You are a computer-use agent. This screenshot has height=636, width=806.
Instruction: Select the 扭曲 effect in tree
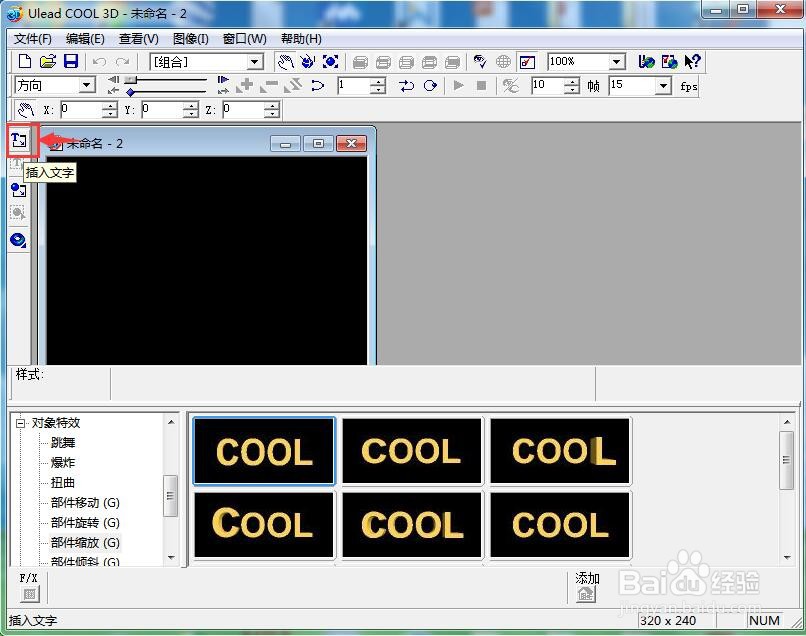click(63, 483)
